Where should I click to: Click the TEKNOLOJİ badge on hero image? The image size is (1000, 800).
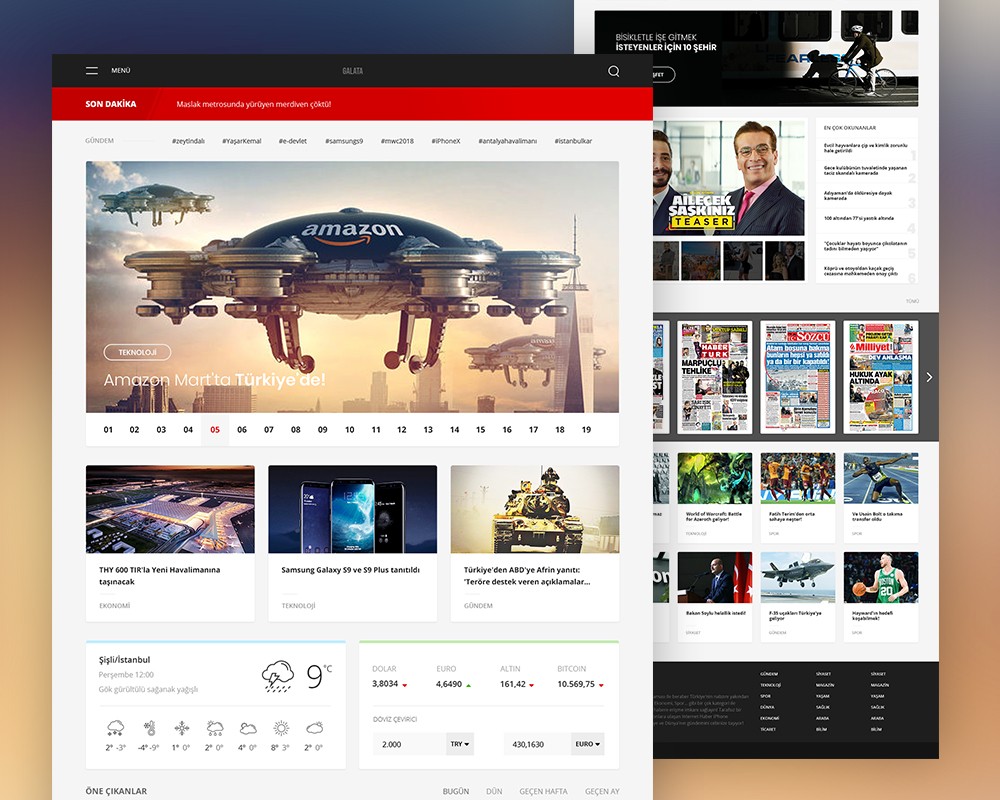point(137,352)
